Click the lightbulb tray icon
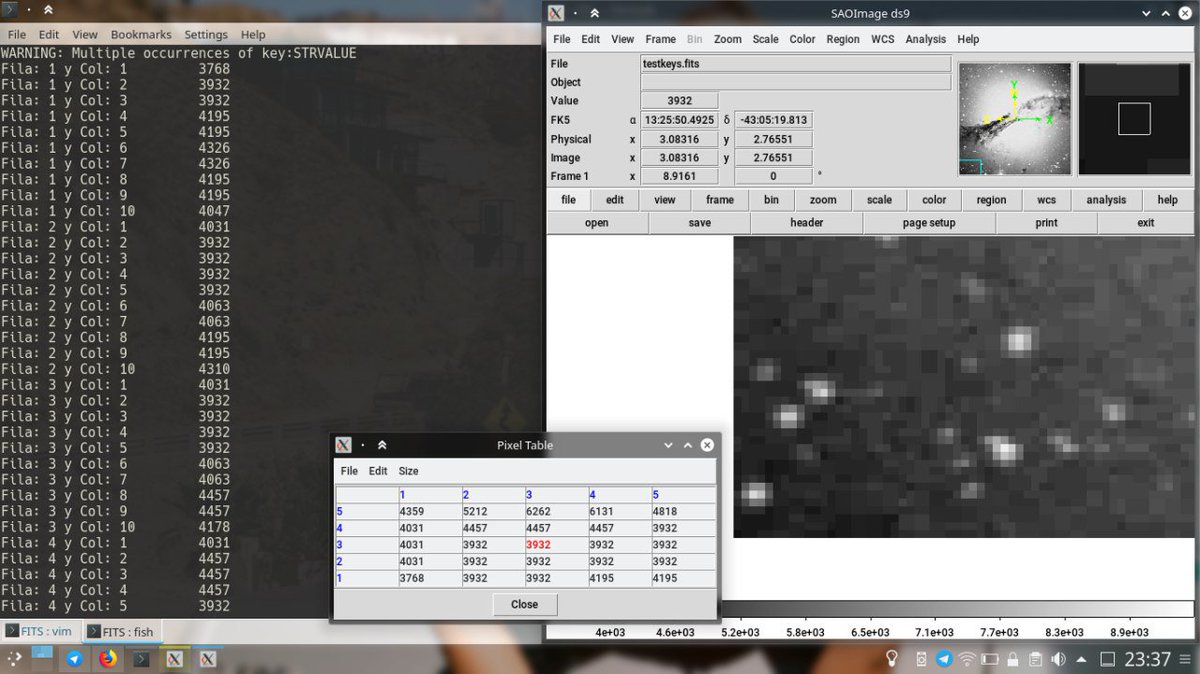This screenshot has height=674, width=1200. pyautogui.click(x=892, y=659)
